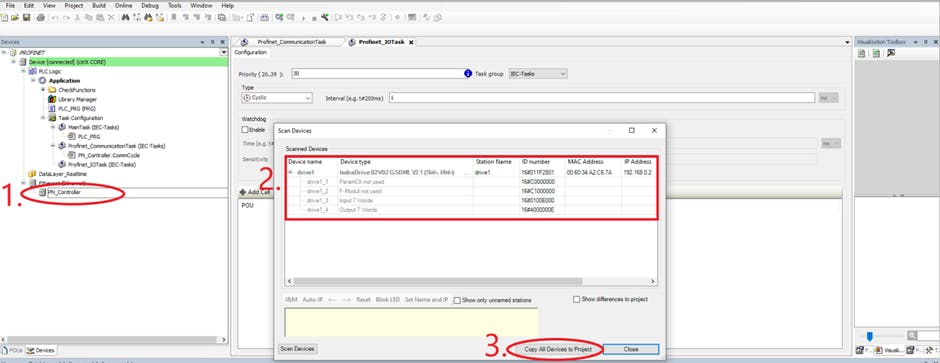Click the IP Address column header
Viewport: 940px width, 363px height.
tap(638, 162)
